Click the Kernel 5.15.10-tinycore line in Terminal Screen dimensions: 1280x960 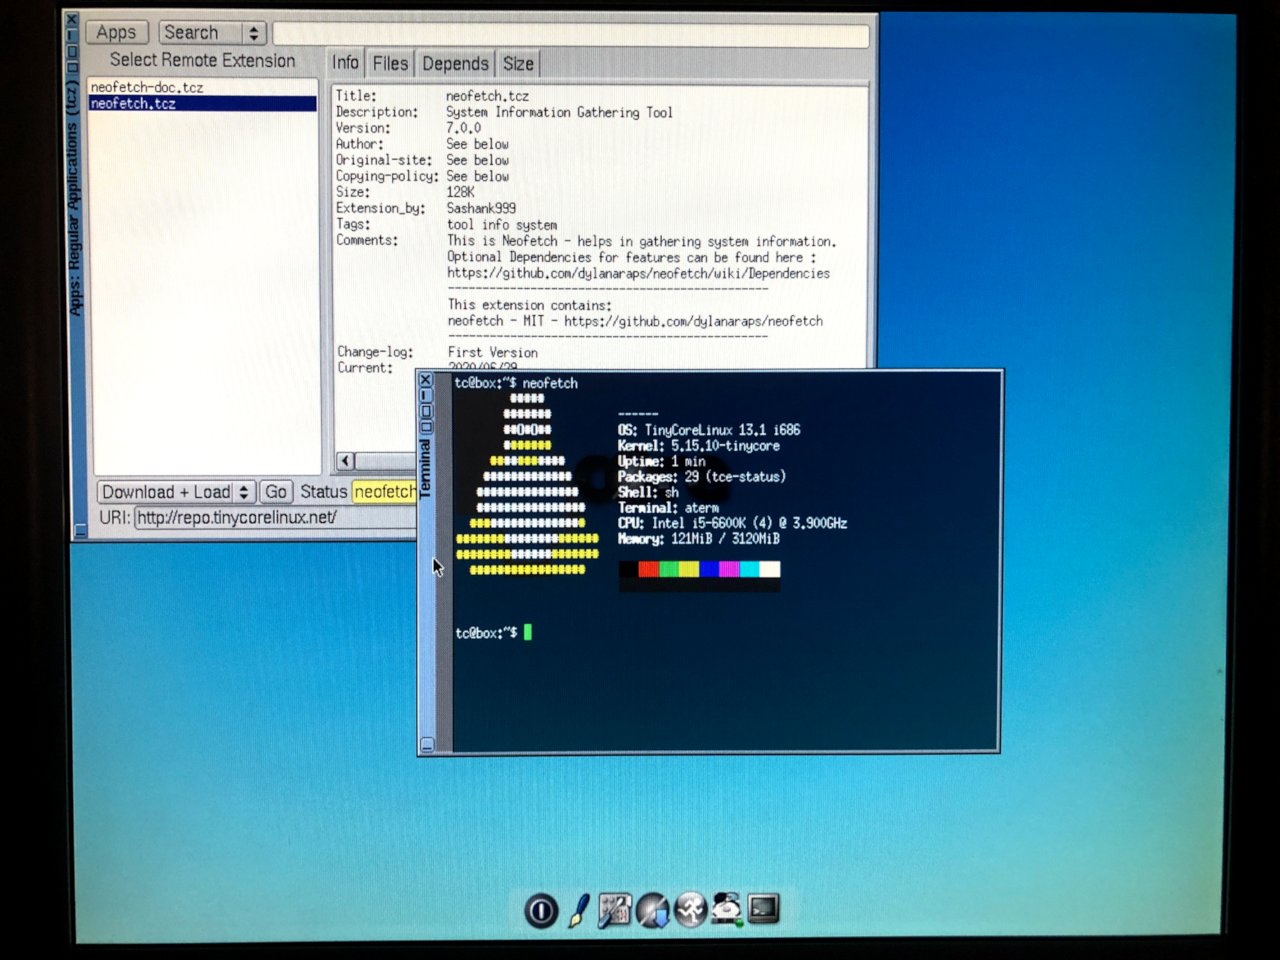pos(698,446)
